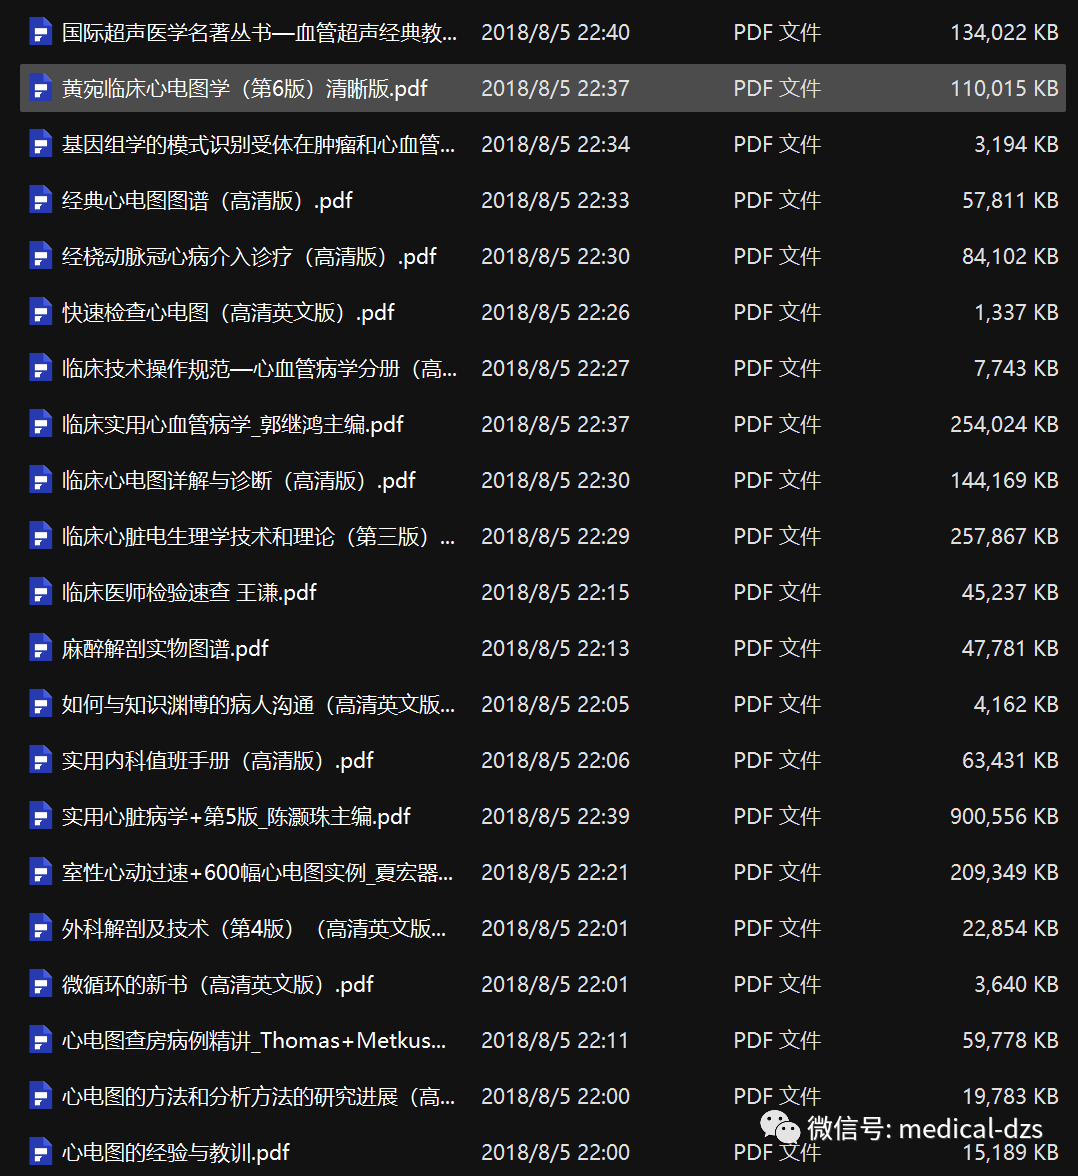Click the file starting with 心电图查房病例精讲_Thomas
Viewport: 1078px width, 1176px height.
(x=254, y=1041)
